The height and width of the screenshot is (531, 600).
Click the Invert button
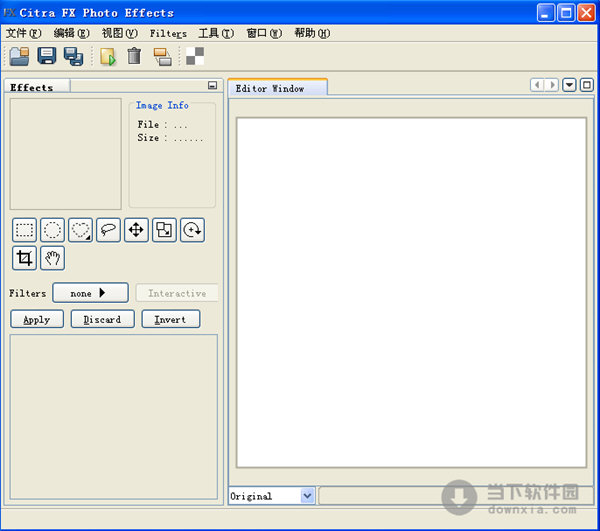pos(171,319)
